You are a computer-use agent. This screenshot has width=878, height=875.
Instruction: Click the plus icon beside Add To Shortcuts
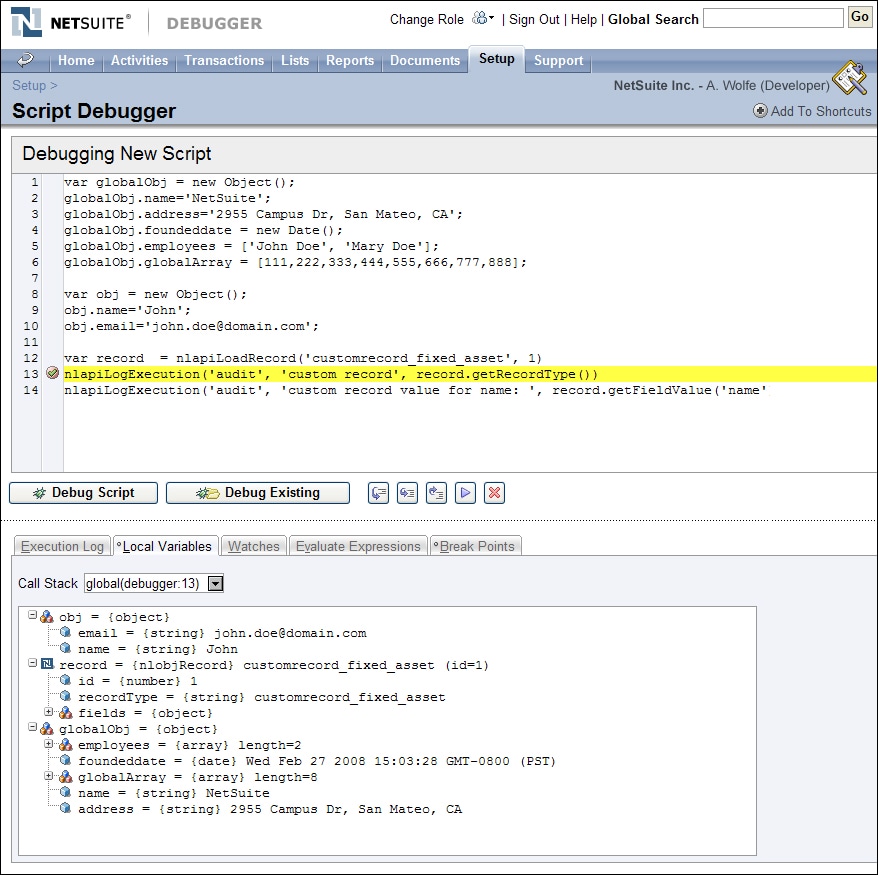pos(760,111)
